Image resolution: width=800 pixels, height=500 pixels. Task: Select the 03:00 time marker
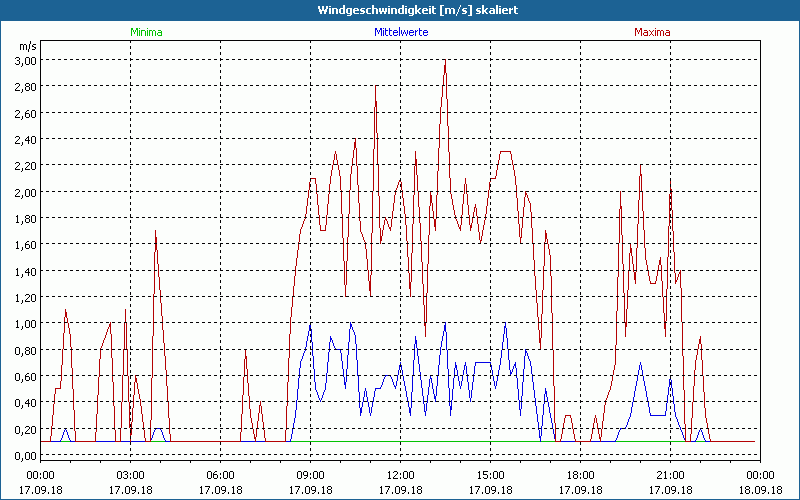pos(131,475)
